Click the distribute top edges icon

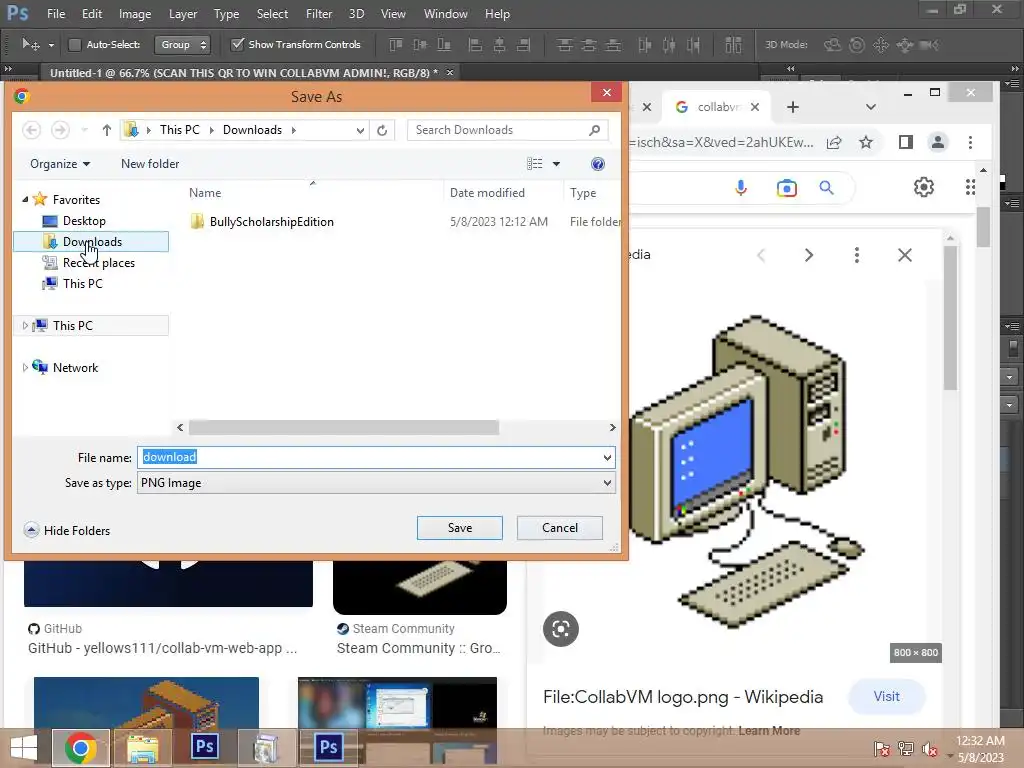(564, 44)
